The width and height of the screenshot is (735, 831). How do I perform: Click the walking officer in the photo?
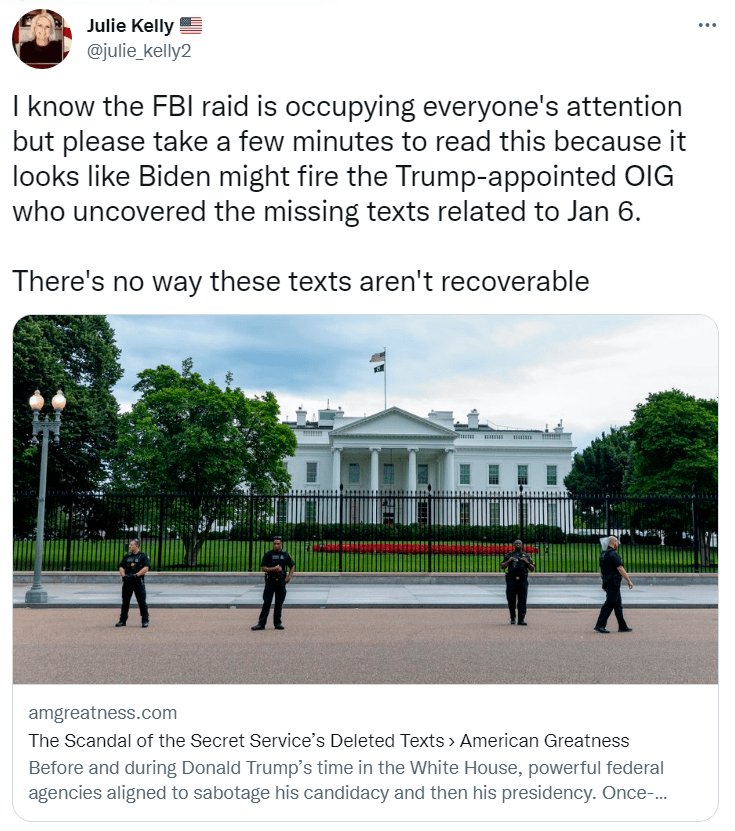tap(613, 584)
